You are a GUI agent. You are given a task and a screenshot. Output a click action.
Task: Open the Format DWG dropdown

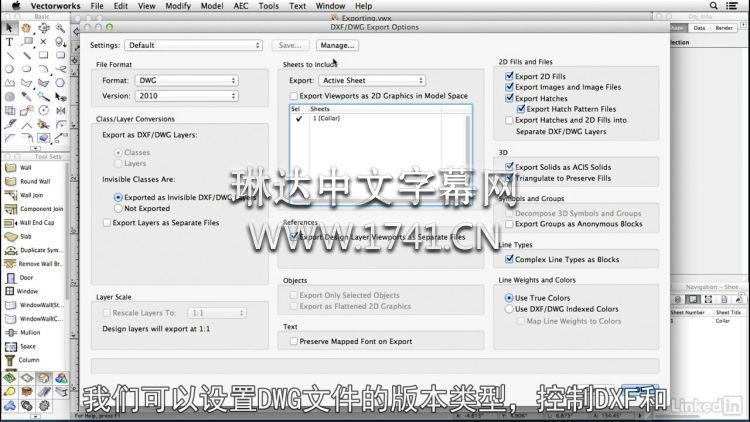click(187, 80)
